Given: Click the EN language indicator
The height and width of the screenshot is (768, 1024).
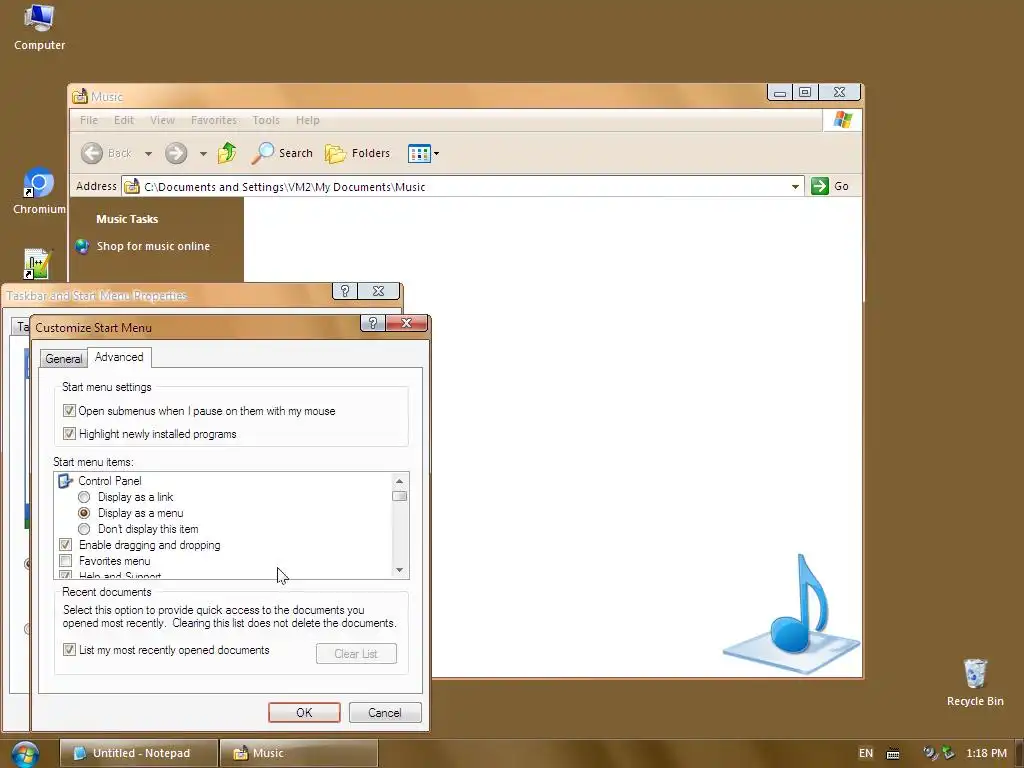Looking at the screenshot, I should 866,753.
